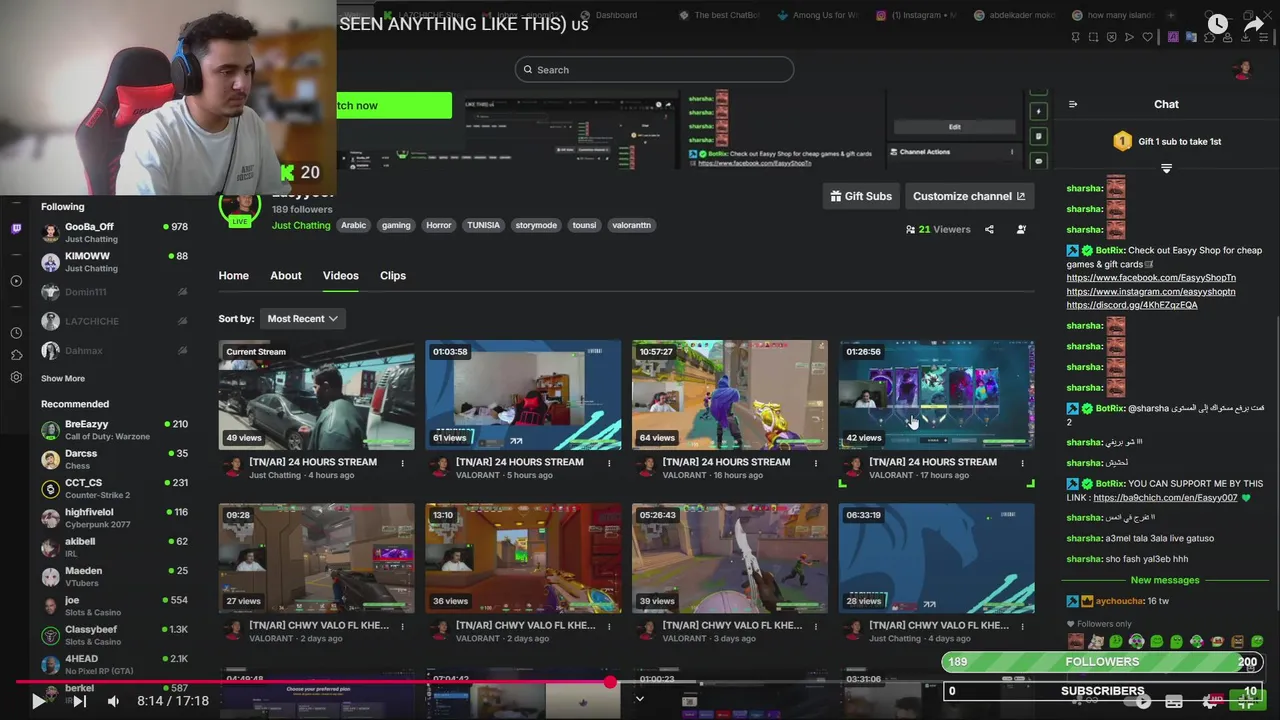
Task: Open extensions cube icon in browser sidebar
Action: 16,355
